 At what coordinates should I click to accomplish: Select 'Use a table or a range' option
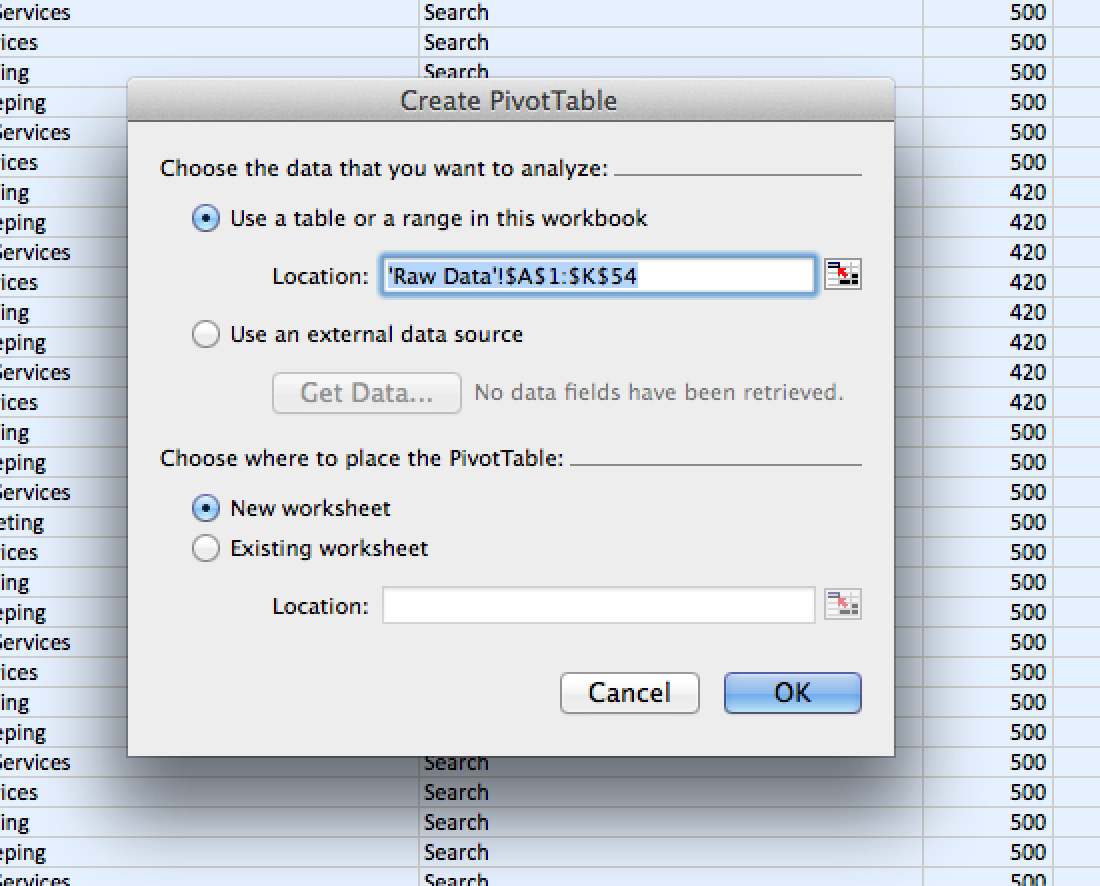pyautogui.click(x=206, y=219)
